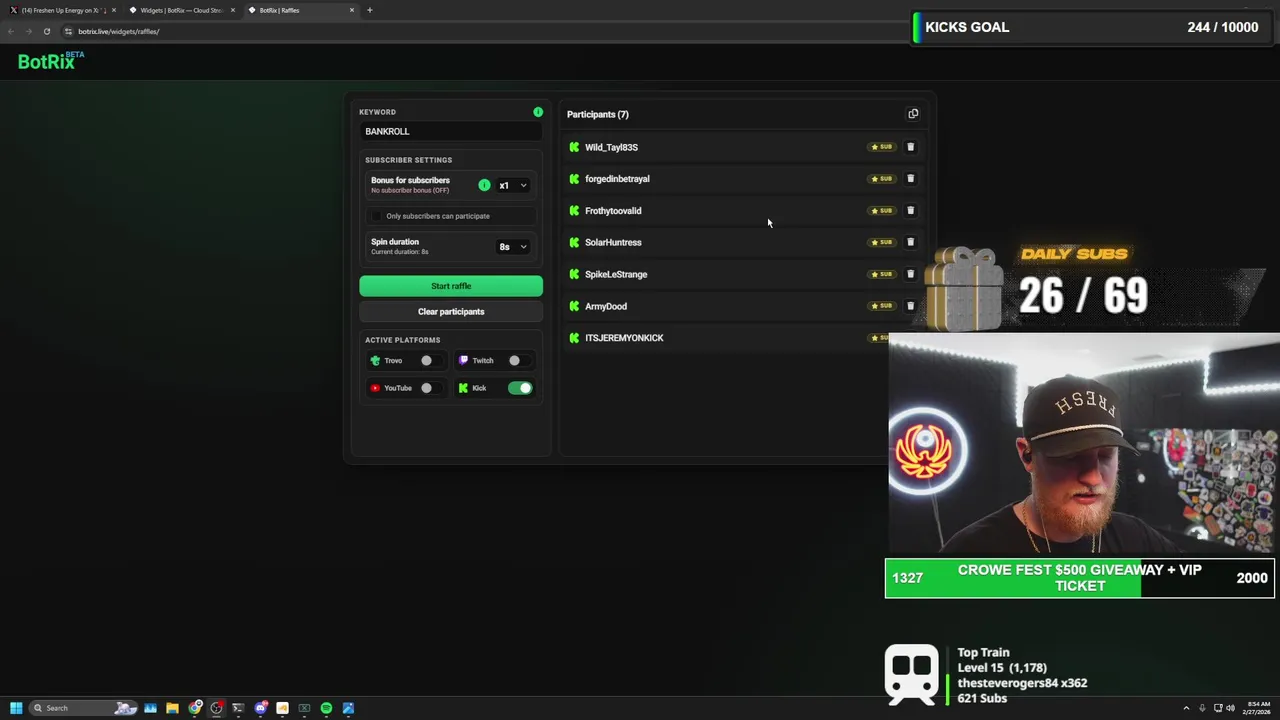Click the system tray clock
The width and height of the screenshot is (1280, 720).
[1258, 708]
